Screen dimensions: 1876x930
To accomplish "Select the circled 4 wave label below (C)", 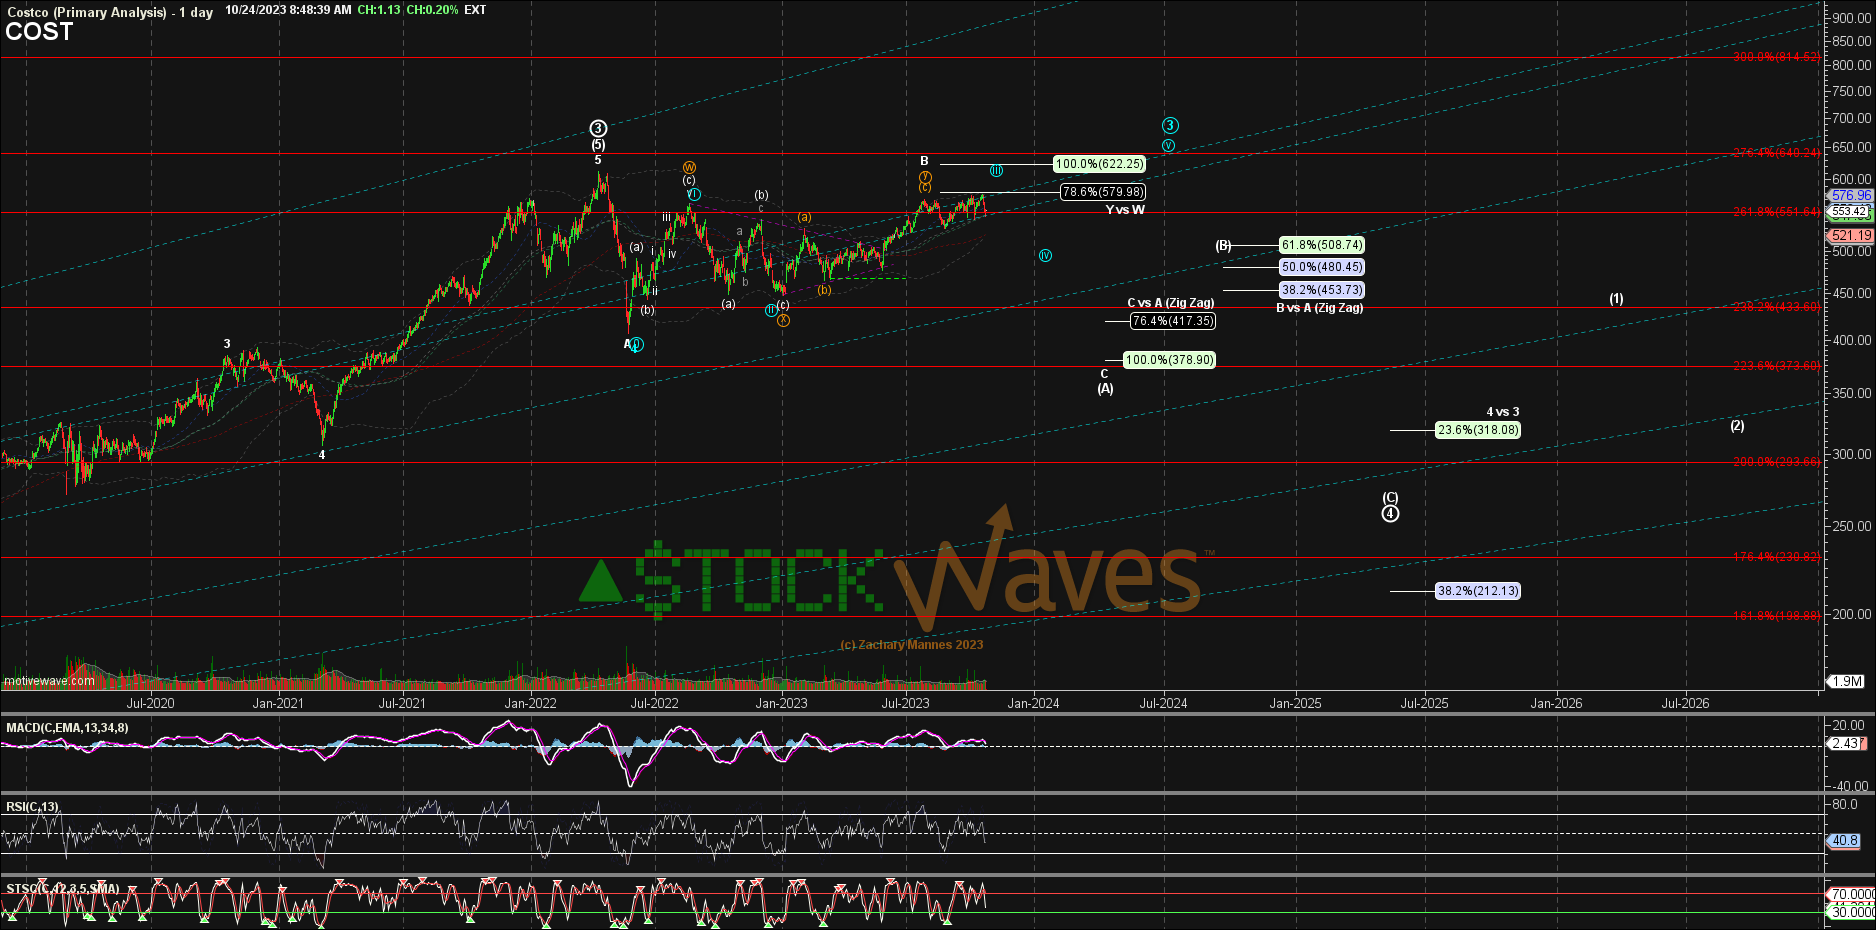I will pos(1390,514).
